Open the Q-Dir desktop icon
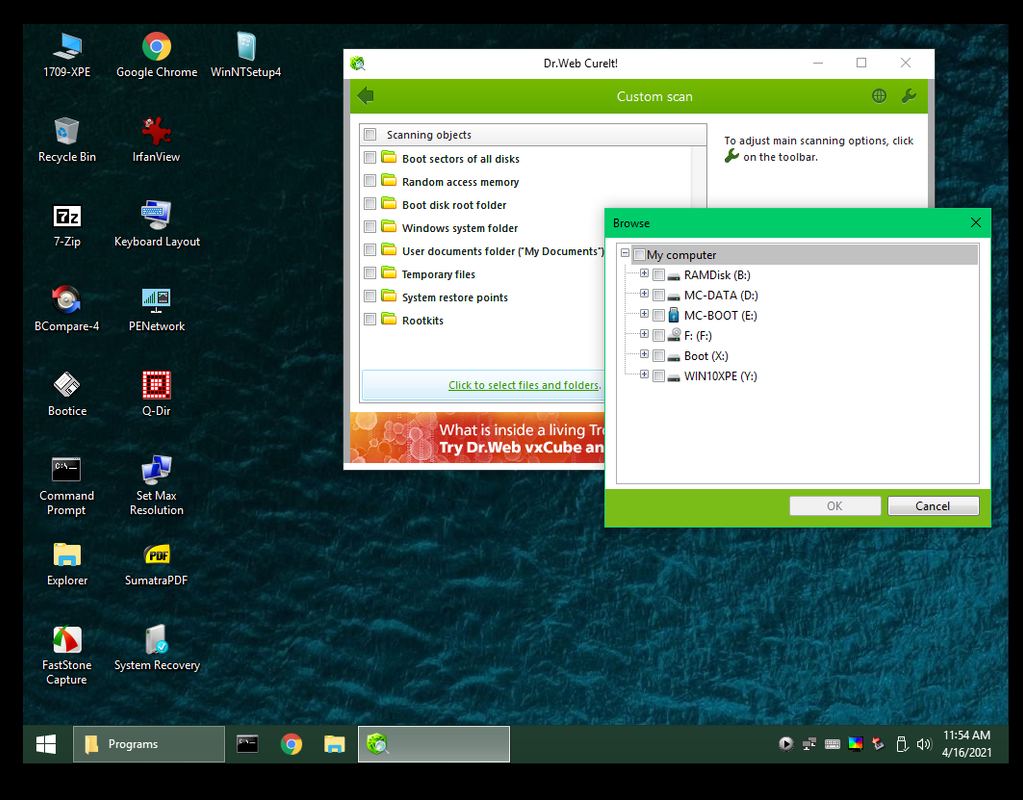The width and height of the screenshot is (1023, 800). tap(157, 394)
